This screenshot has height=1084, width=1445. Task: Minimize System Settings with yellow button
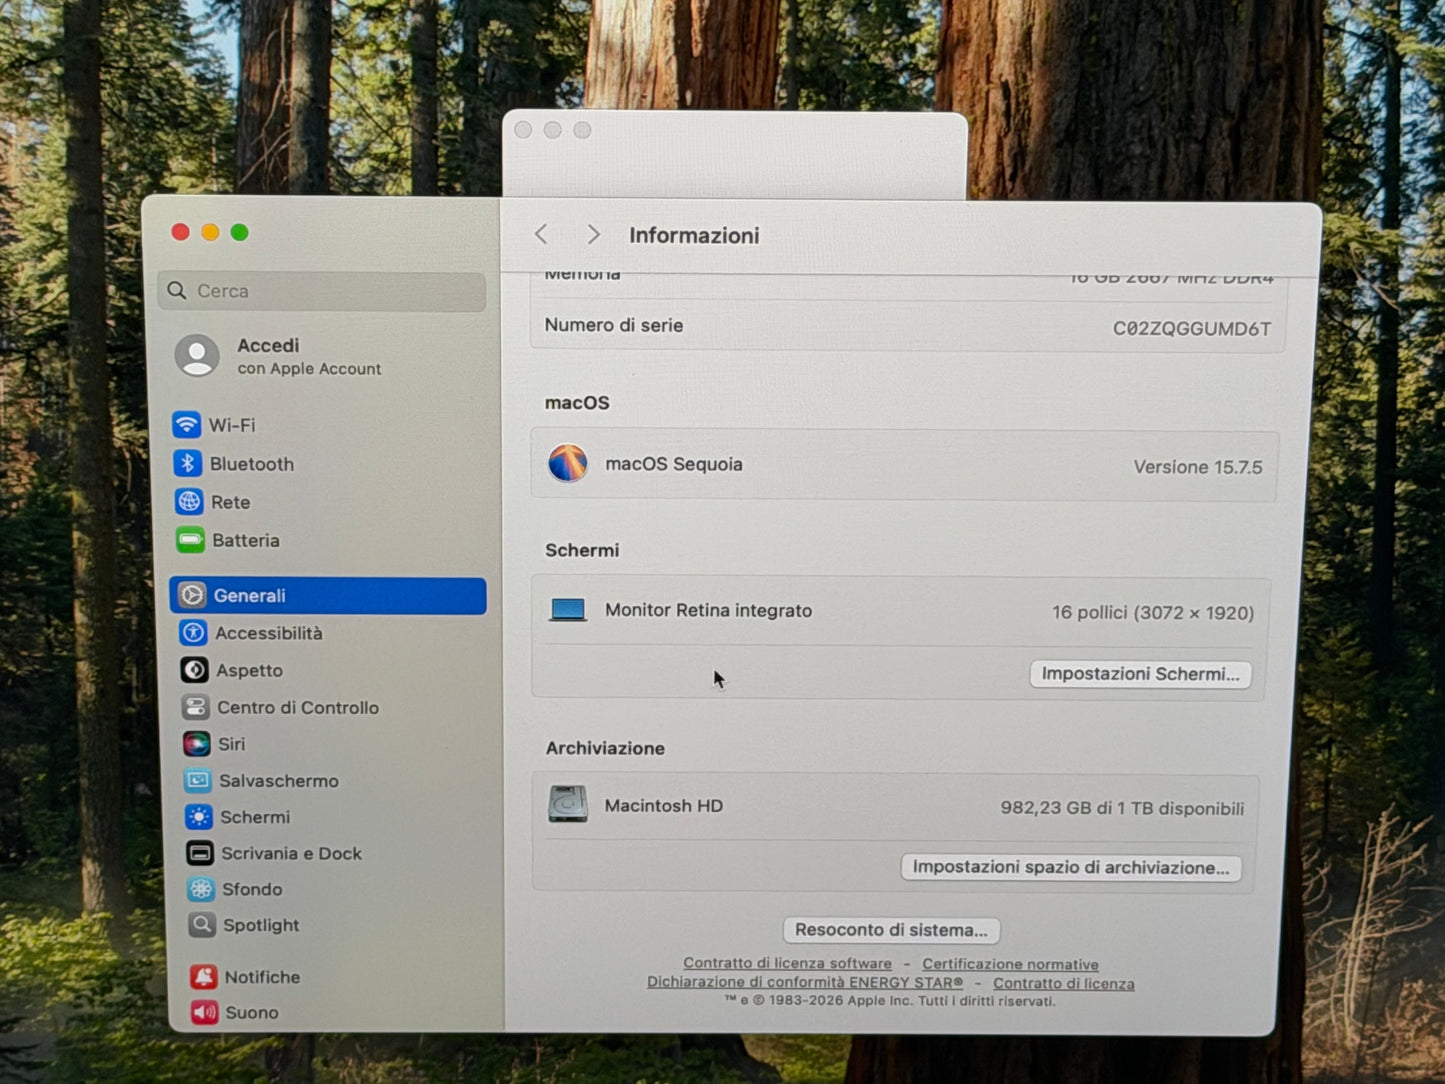[x=210, y=232]
